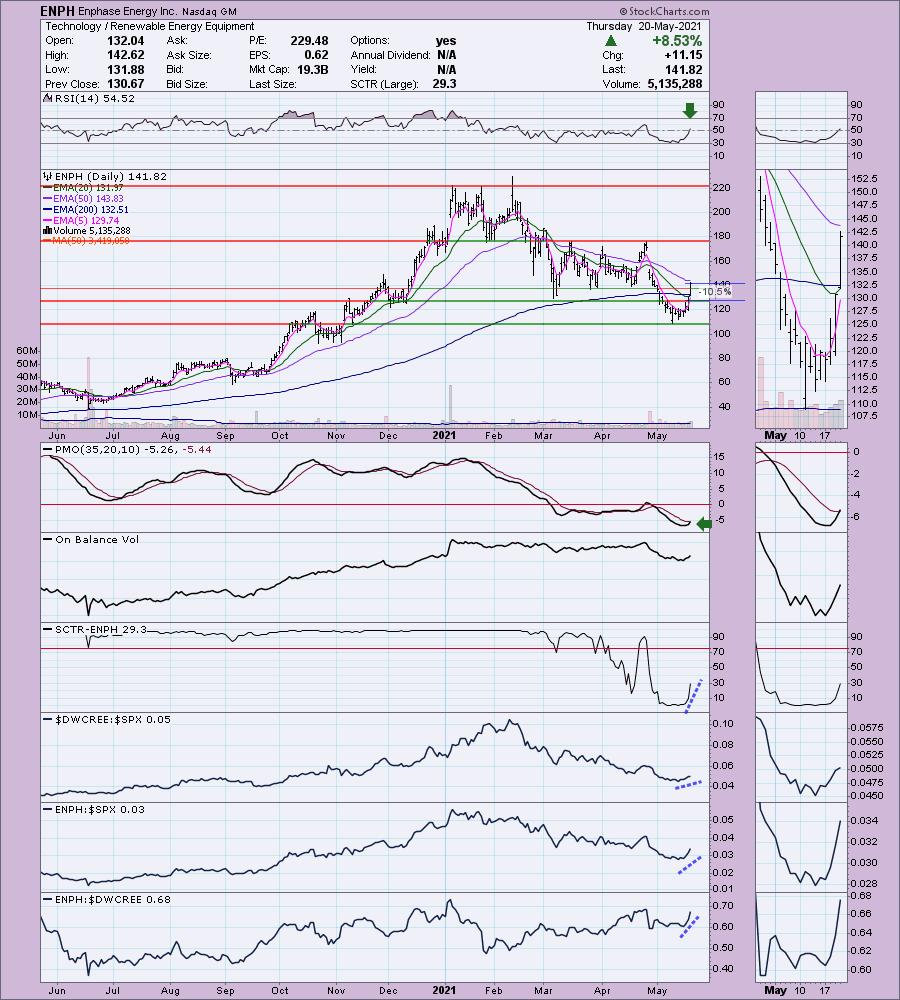Click the ENPH:$SPX 0.03 panel label

(x=100, y=809)
